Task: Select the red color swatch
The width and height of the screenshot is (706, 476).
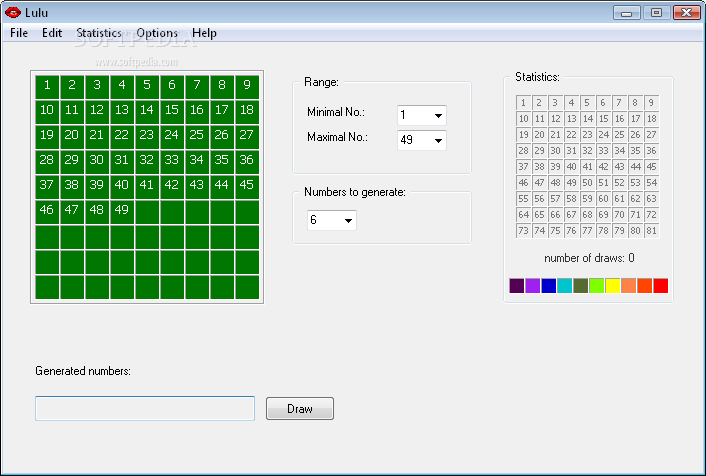Action: [x=661, y=286]
